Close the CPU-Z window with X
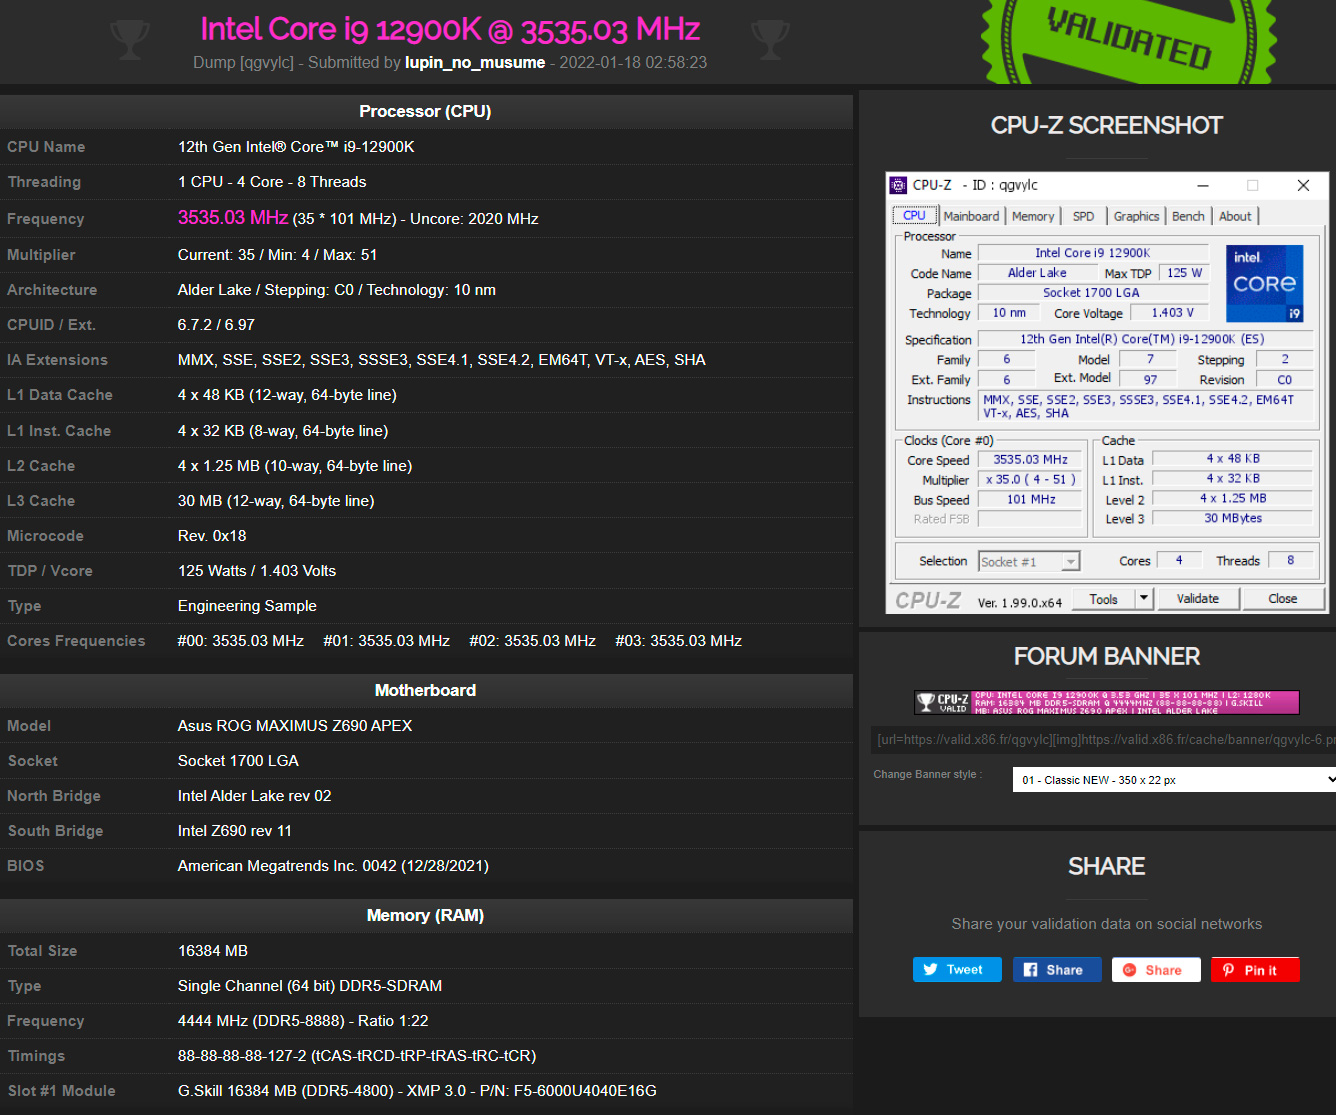The height and width of the screenshot is (1115, 1336). 1303,185
